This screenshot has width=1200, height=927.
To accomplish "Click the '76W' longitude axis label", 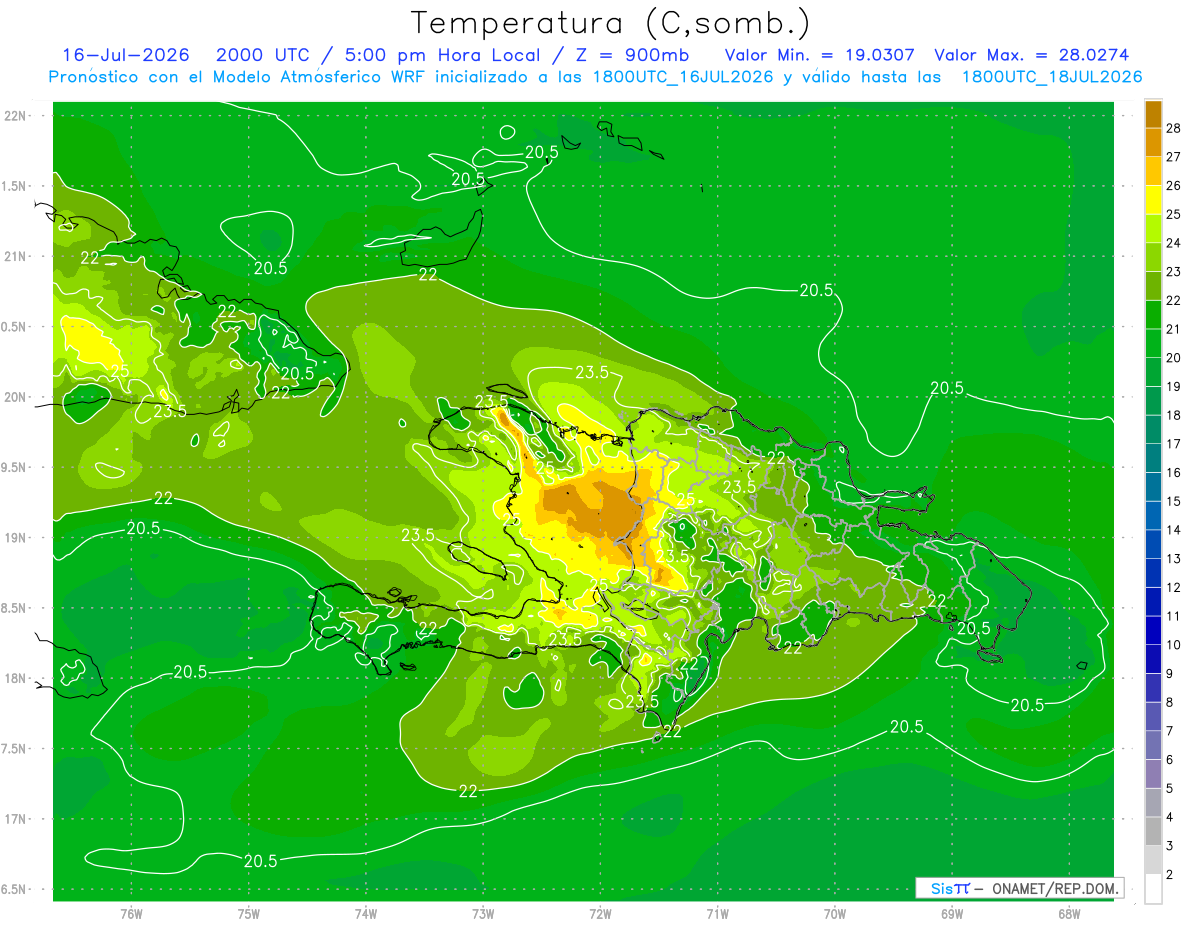I will coord(131,914).
